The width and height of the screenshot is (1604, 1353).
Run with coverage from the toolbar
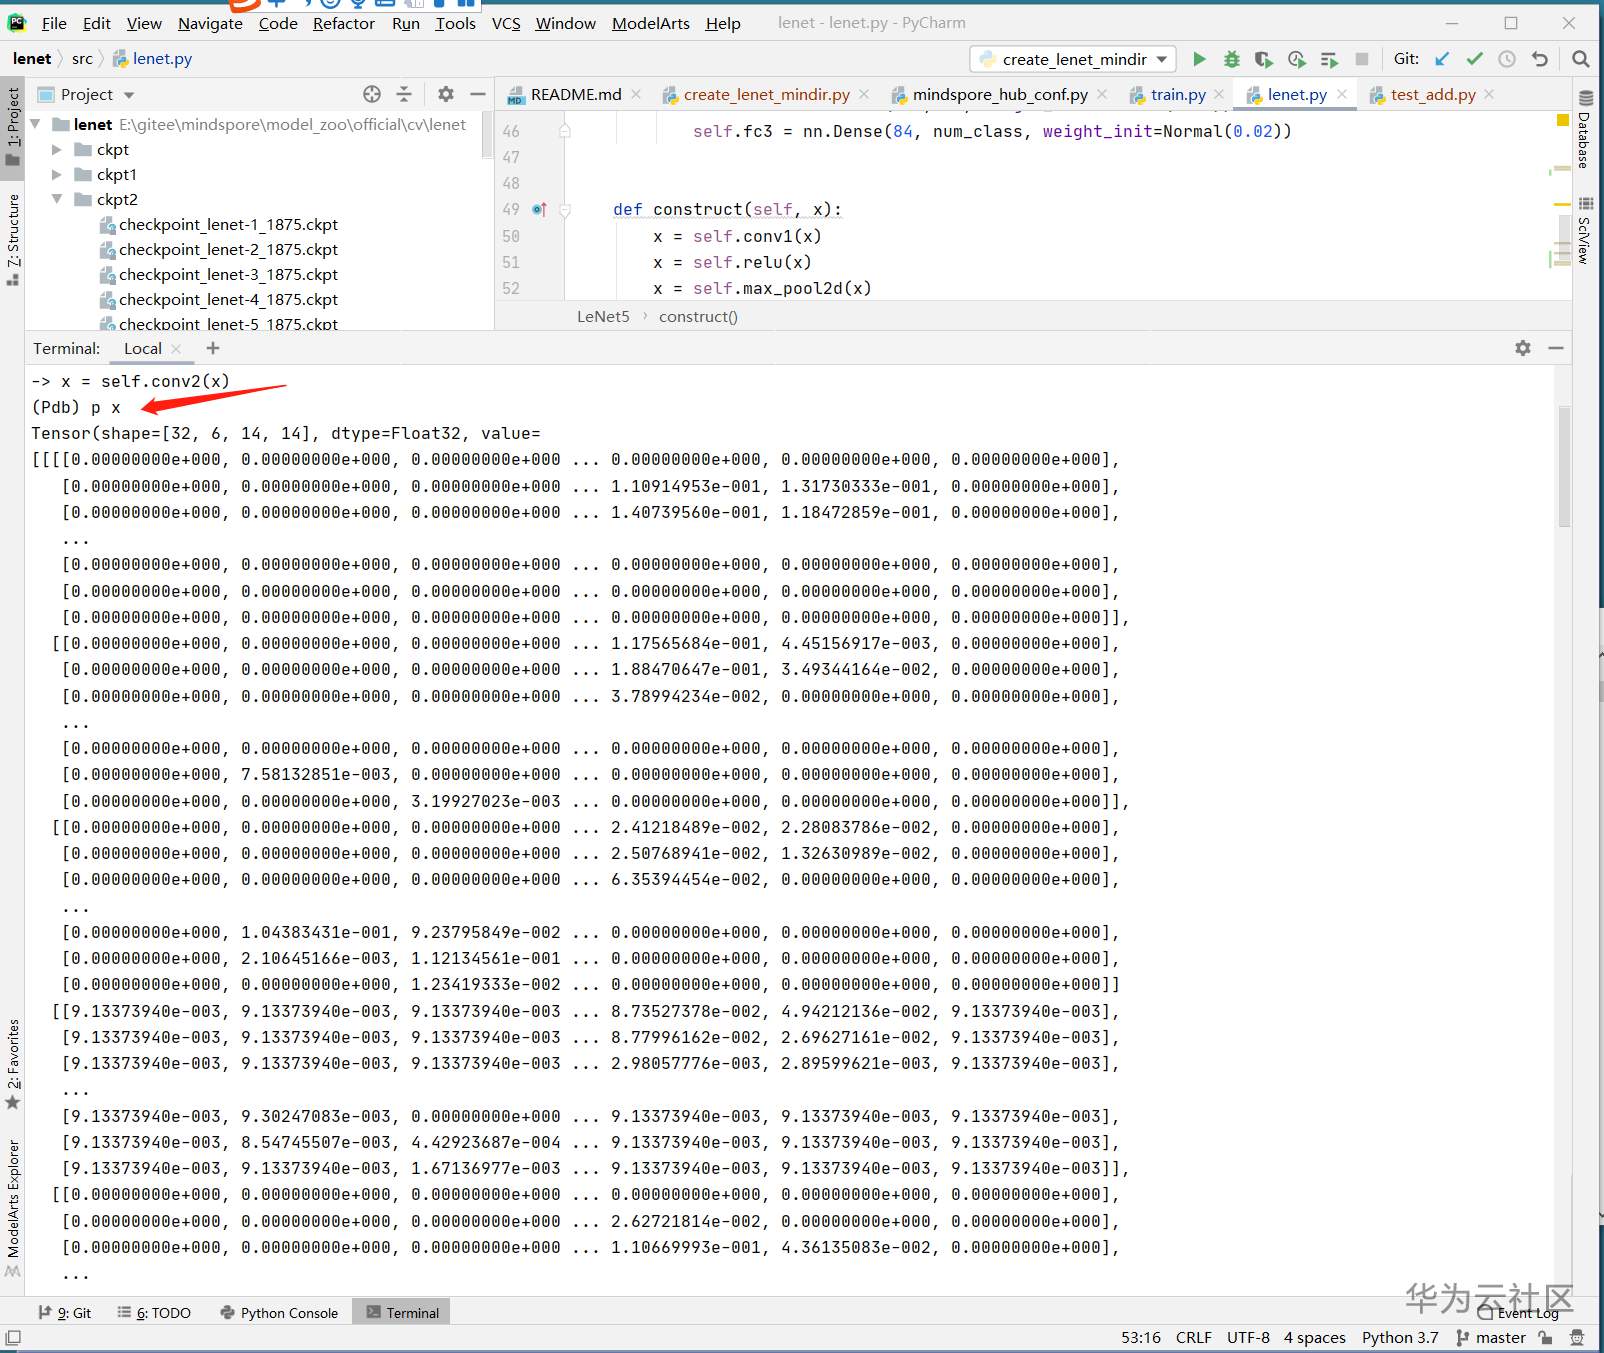tap(1264, 59)
